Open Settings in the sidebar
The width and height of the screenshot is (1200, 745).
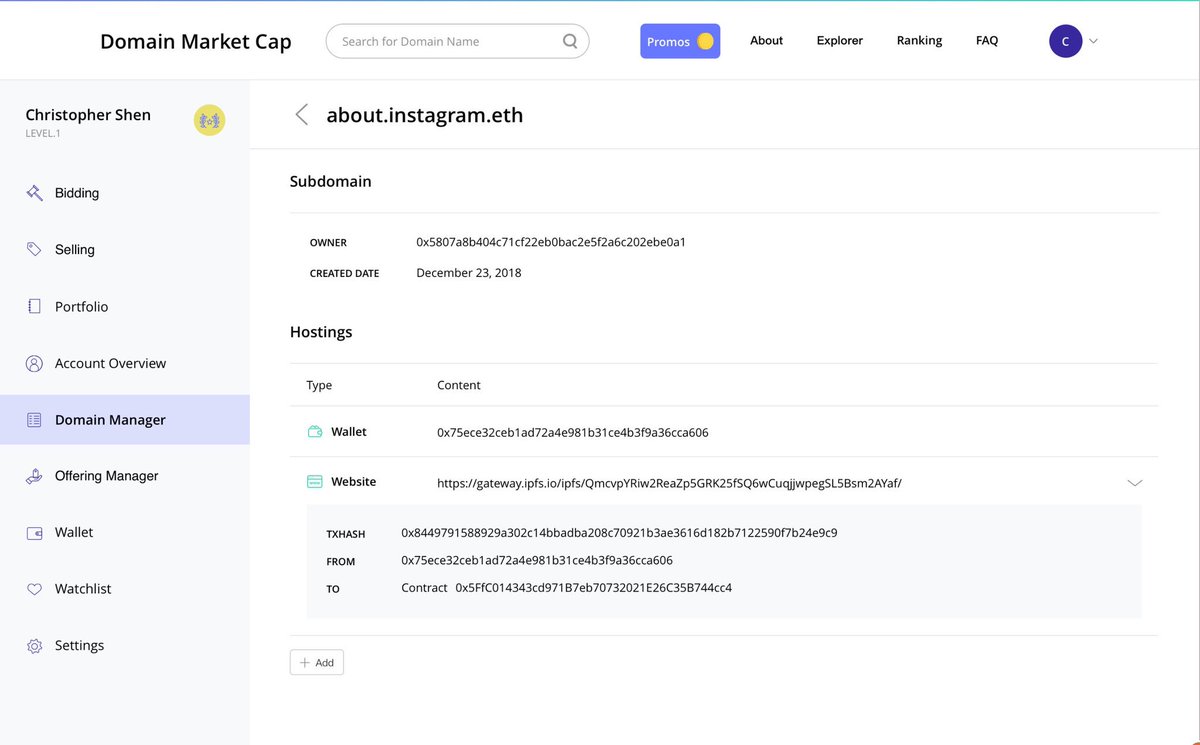pyautogui.click(x=79, y=646)
